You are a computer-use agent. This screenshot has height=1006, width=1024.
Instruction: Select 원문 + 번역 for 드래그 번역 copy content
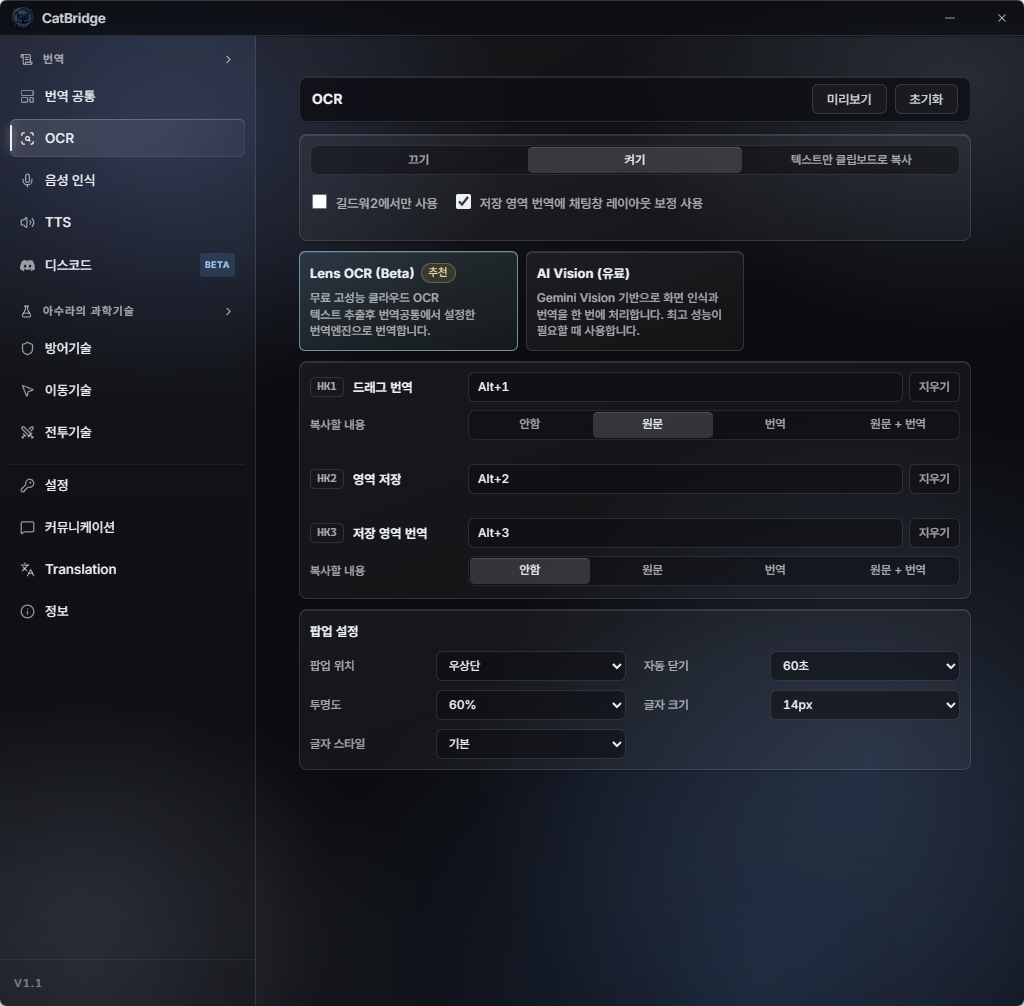[898, 425]
